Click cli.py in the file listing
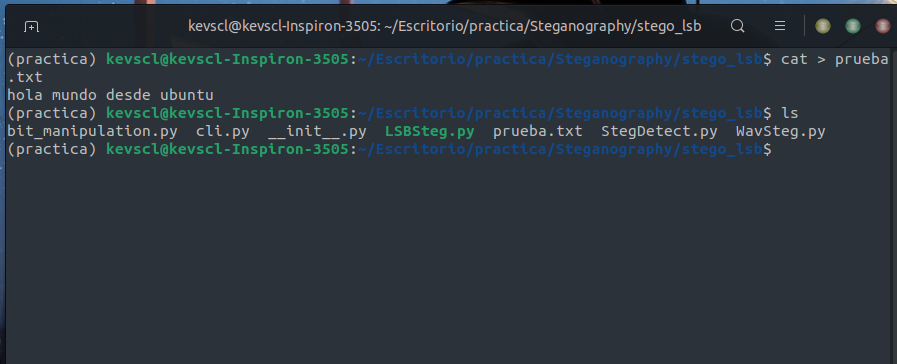 [x=223, y=132]
